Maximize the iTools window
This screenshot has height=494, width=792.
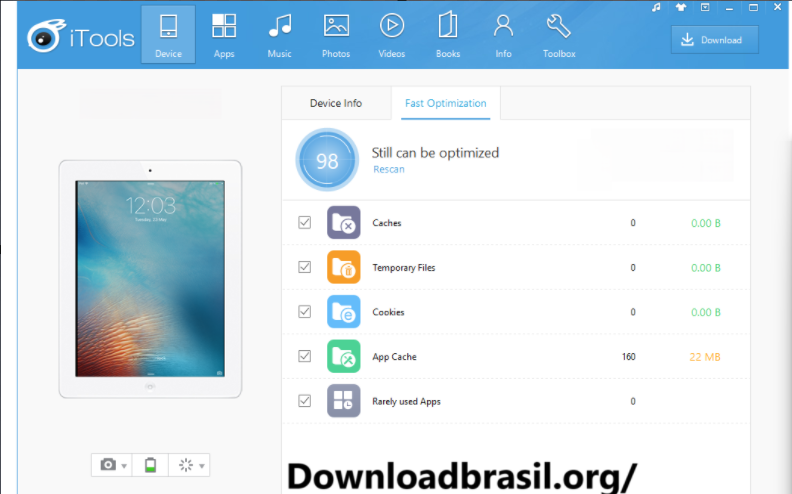(x=753, y=7)
